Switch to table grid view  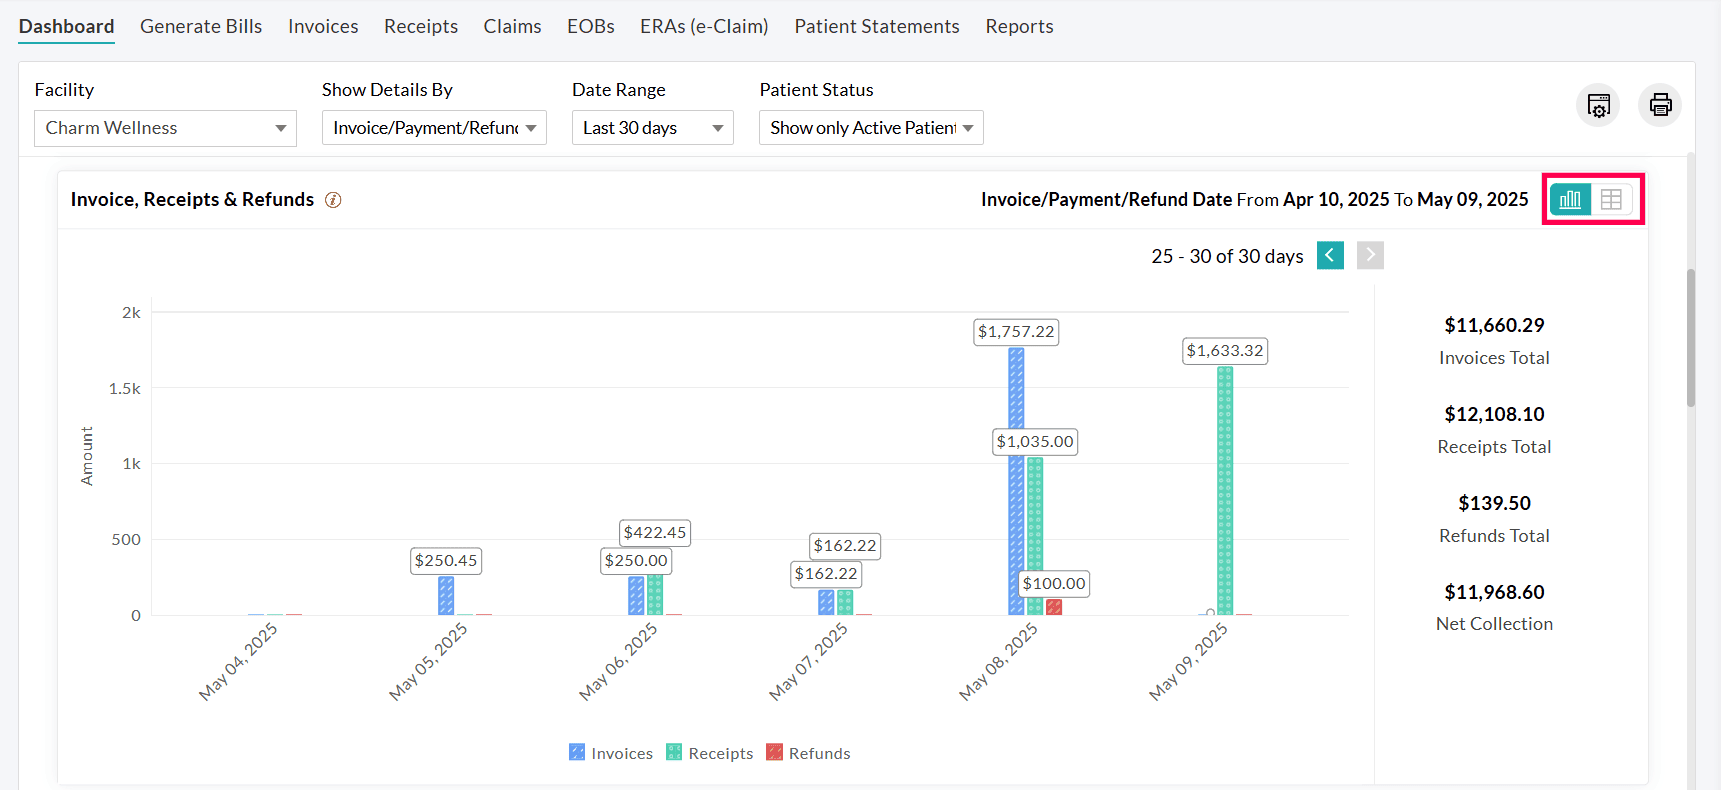pos(1611,200)
